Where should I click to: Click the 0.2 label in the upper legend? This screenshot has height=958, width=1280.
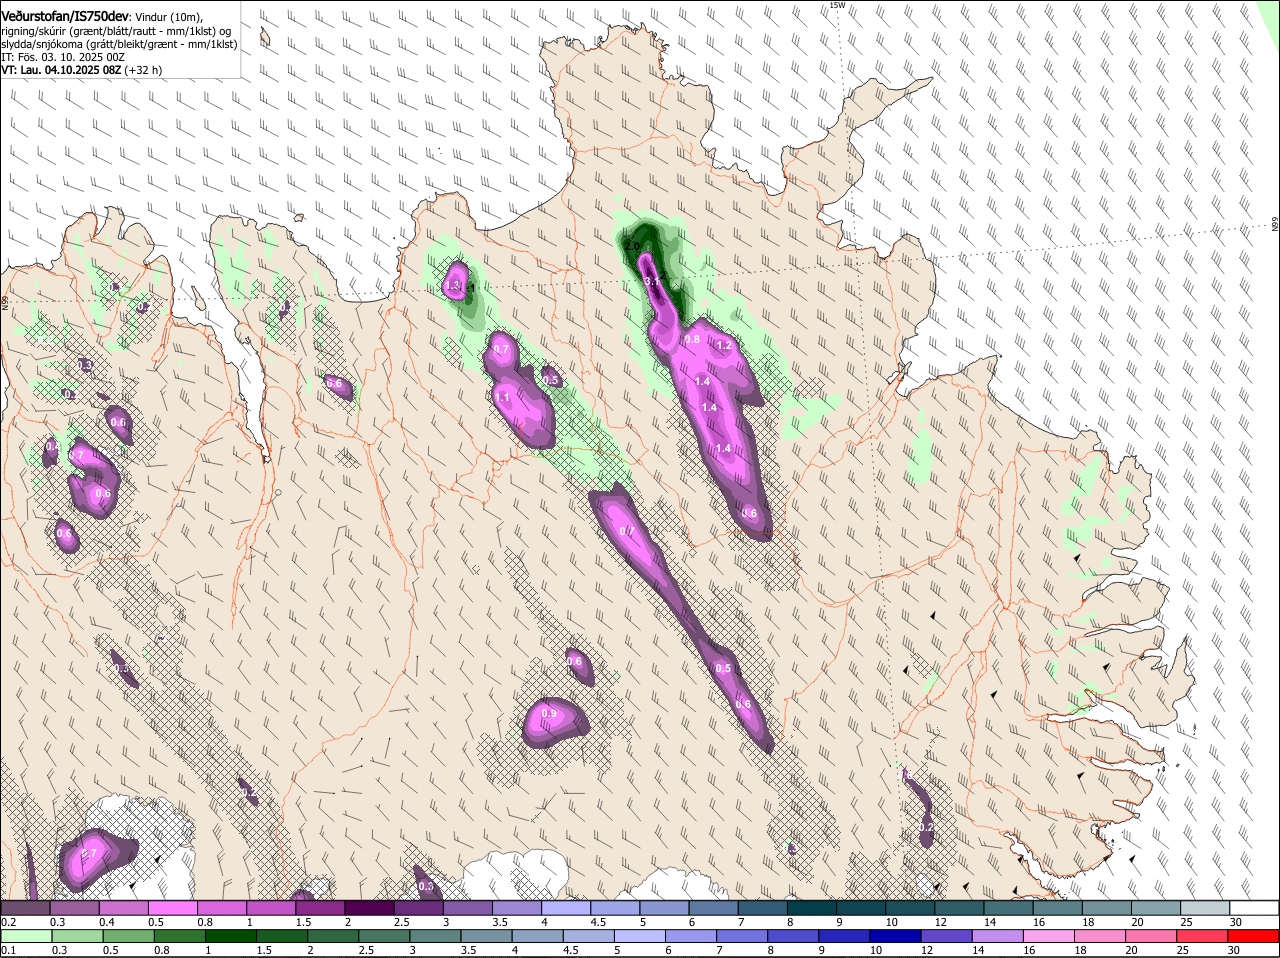(x=8, y=922)
